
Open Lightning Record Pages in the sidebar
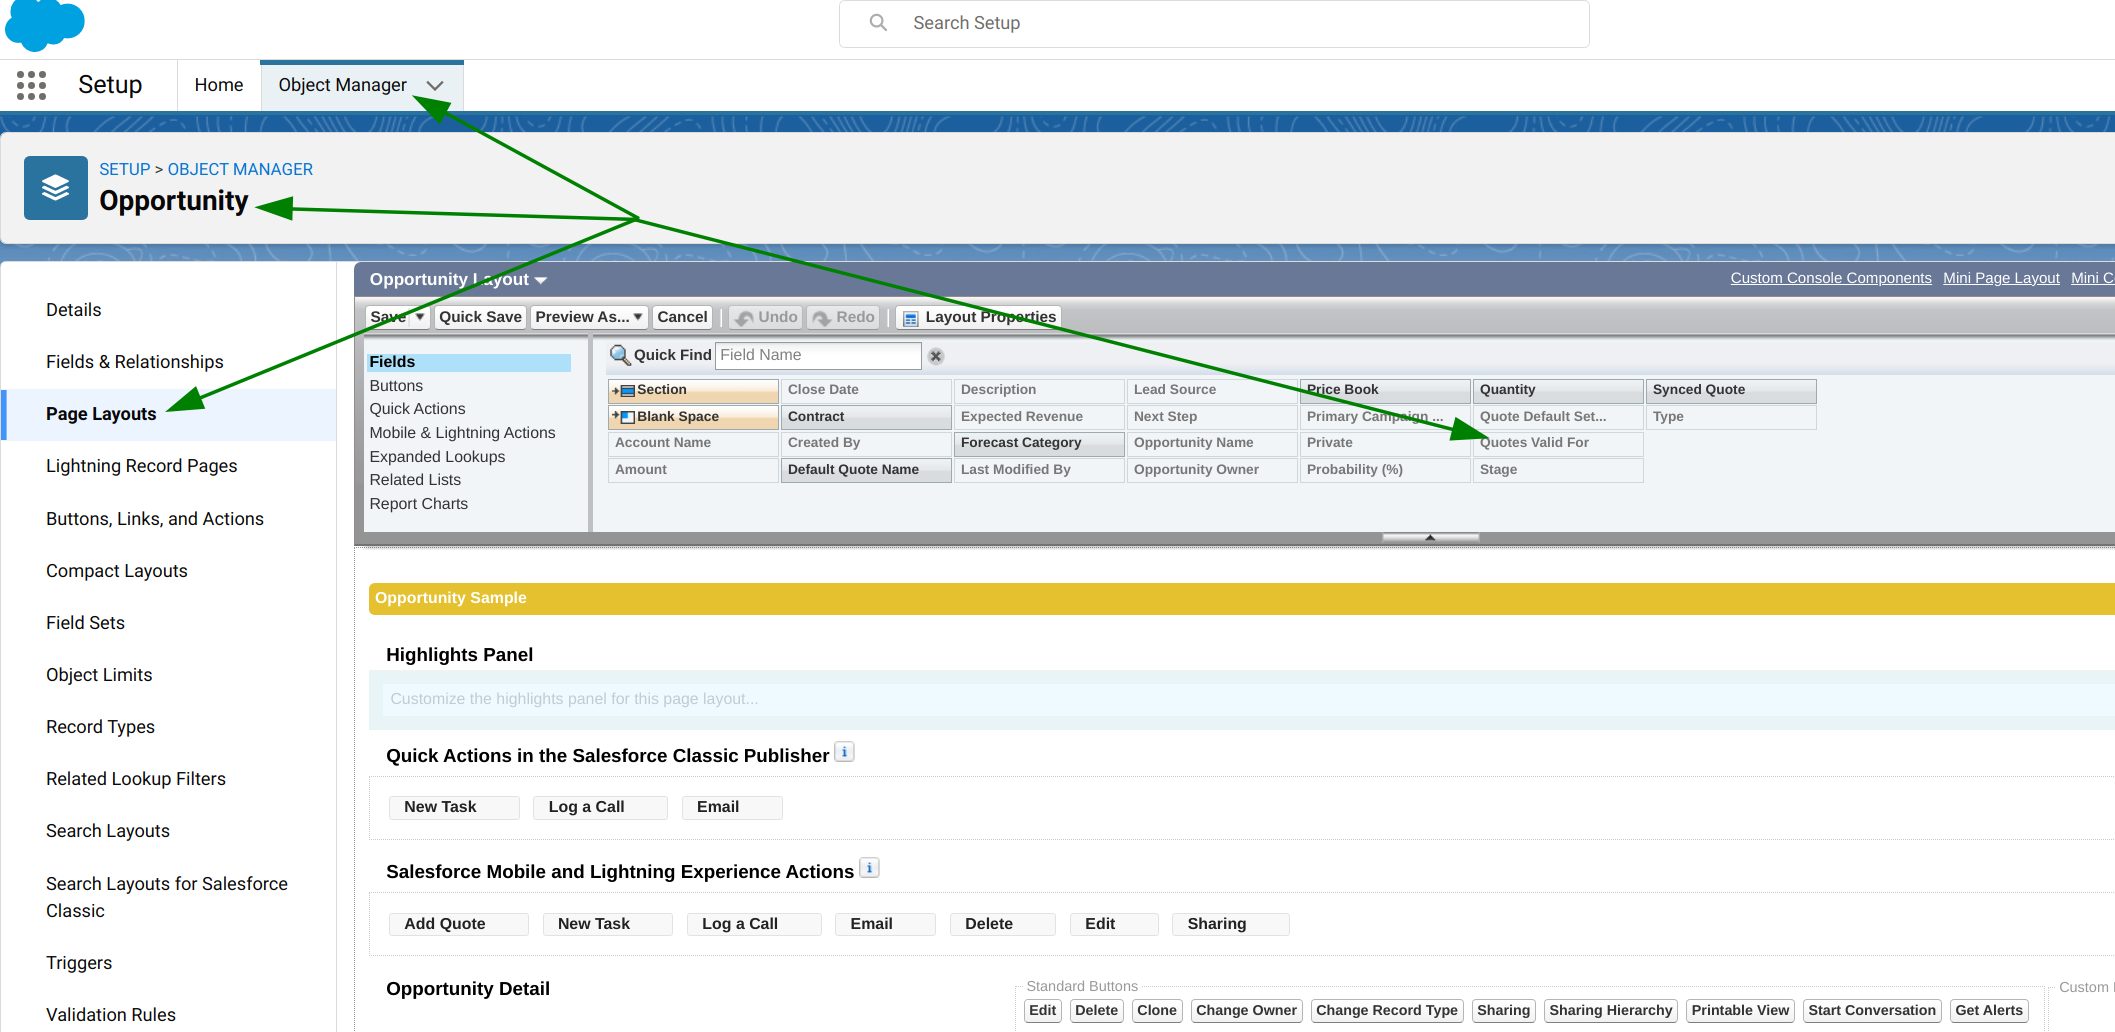(x=142, y=466)
